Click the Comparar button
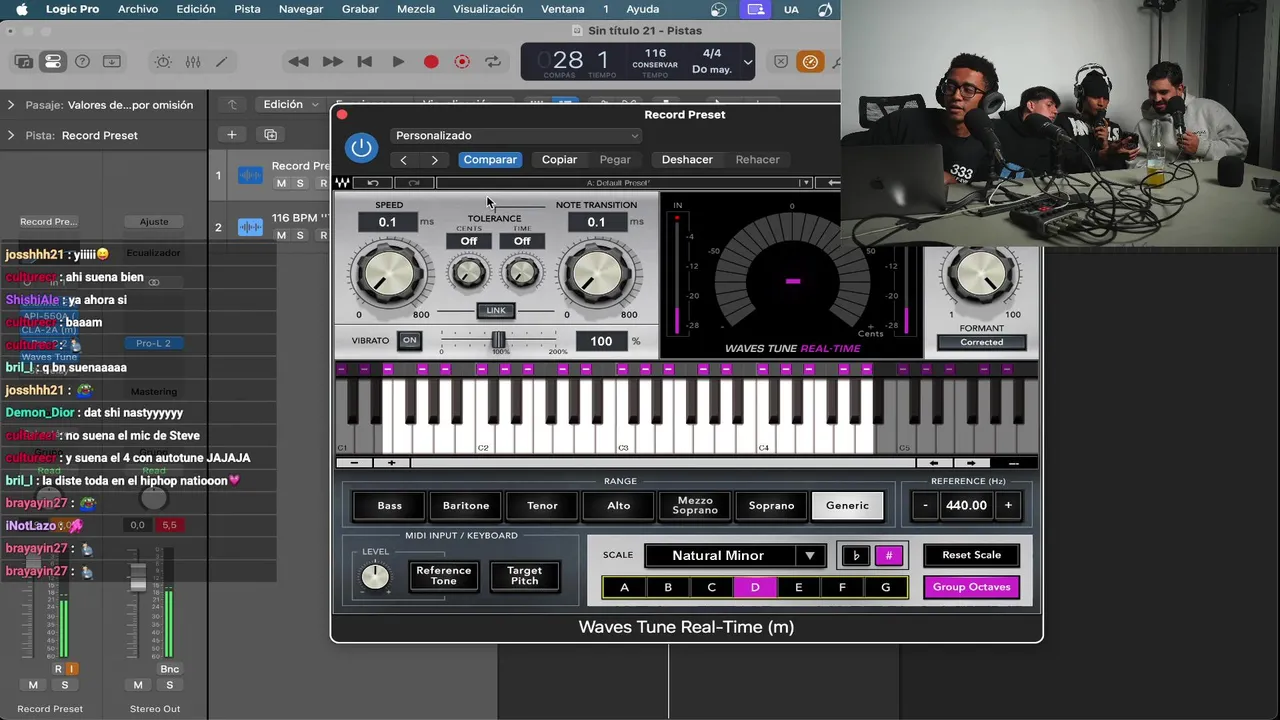1280x720 pixels. point(490,160)
